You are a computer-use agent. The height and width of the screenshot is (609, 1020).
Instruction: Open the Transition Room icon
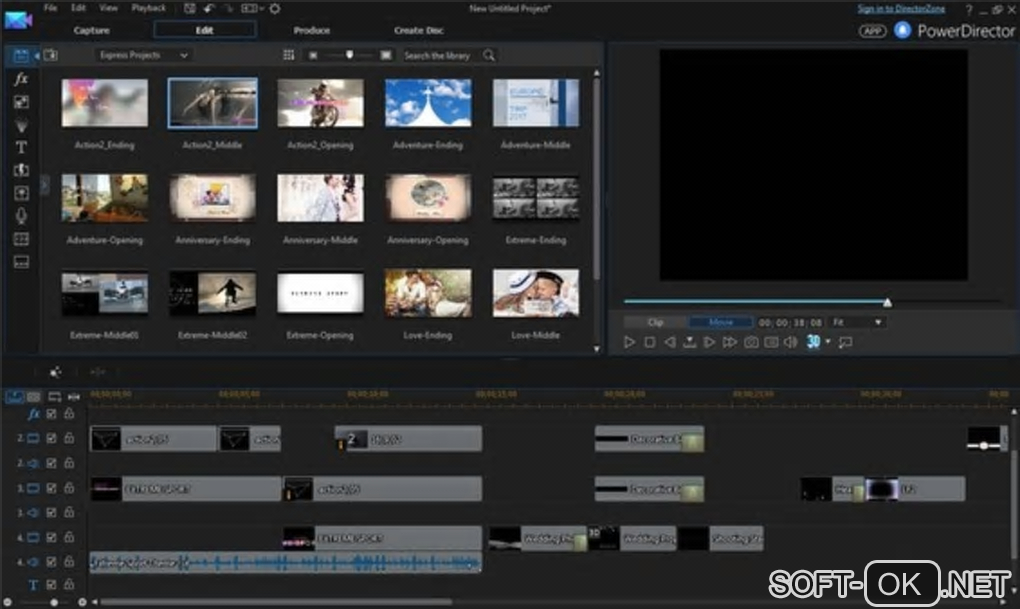click(21, 170)
